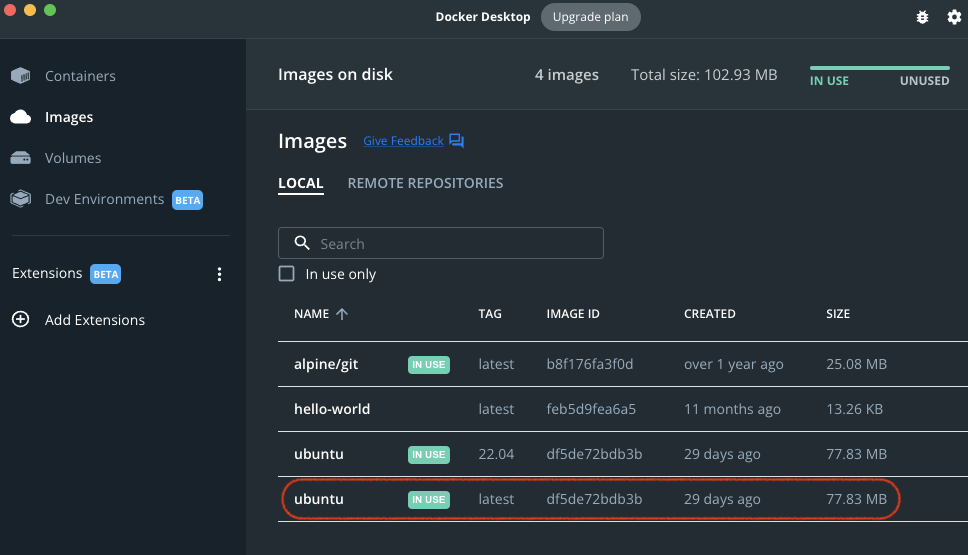Click the 25.08 MB size cell
The width and height of the screenshot is (968, 555).
tap(856, 364)
